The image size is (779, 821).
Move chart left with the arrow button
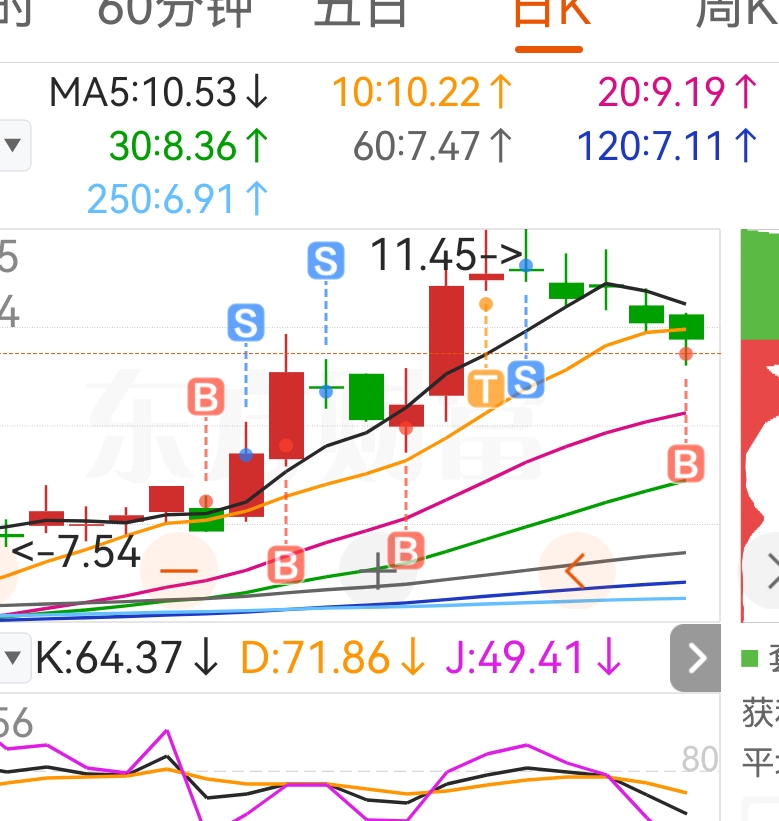point(576,570)
